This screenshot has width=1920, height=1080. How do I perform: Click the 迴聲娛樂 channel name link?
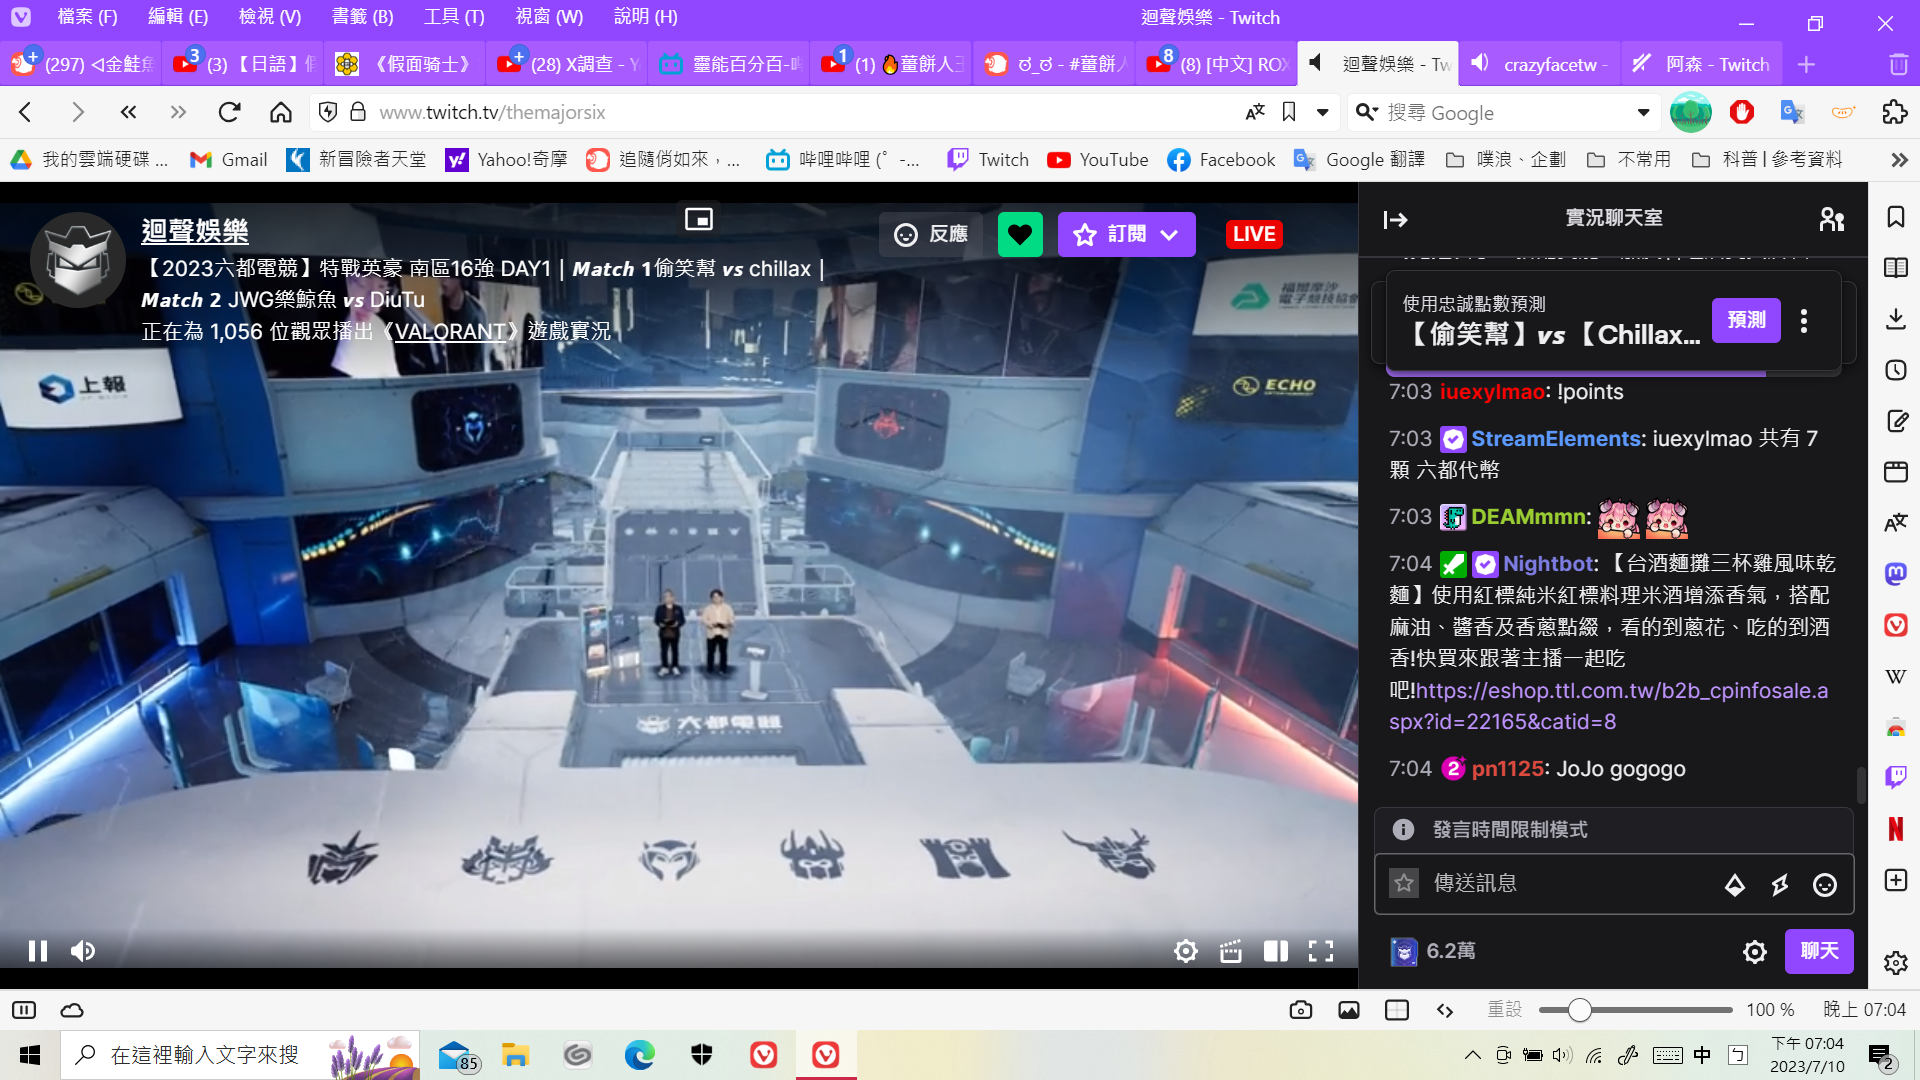[195, 231]
